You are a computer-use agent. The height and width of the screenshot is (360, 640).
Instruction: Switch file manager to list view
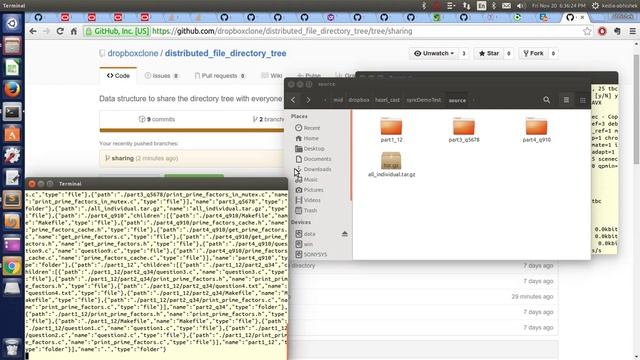[566, 100]
